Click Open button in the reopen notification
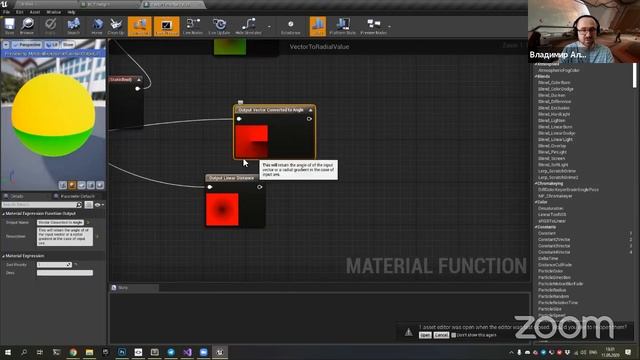 tap(425, 335)
